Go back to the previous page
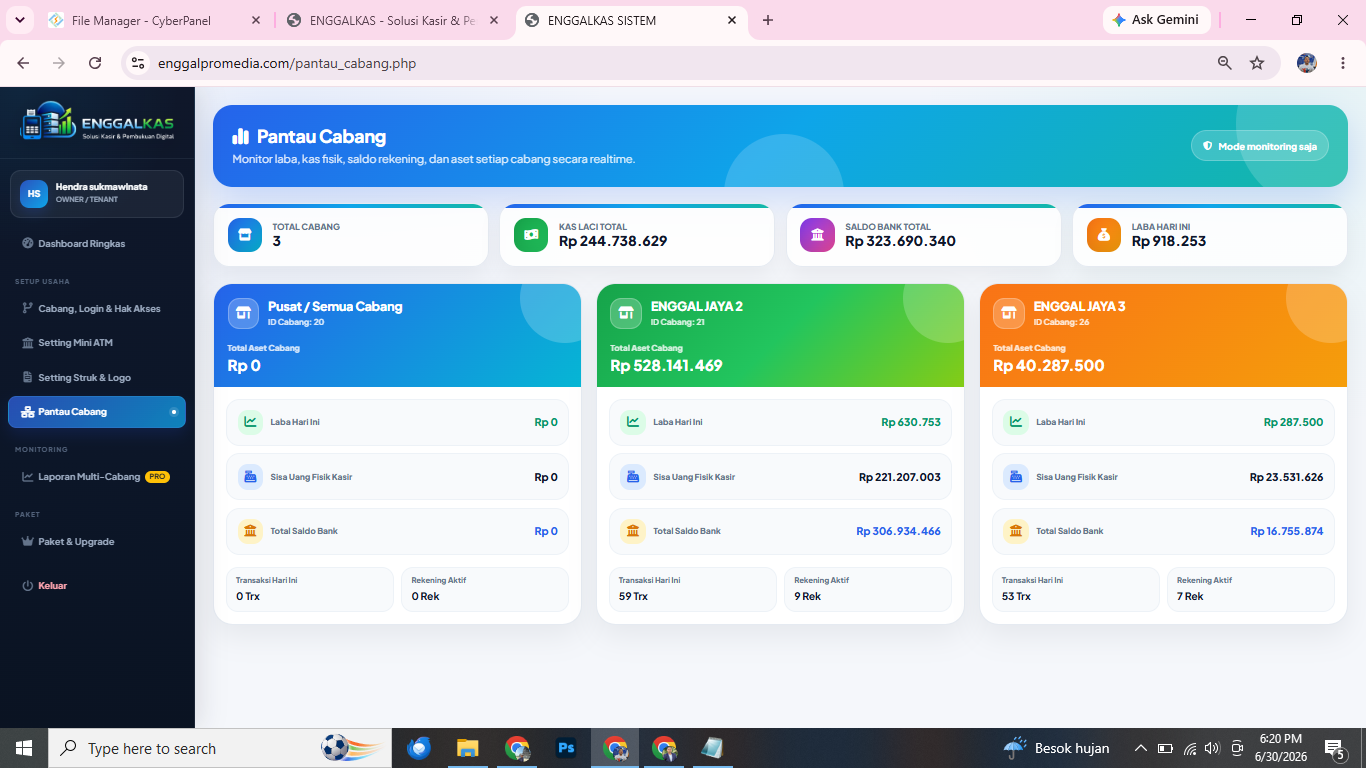 23,63
